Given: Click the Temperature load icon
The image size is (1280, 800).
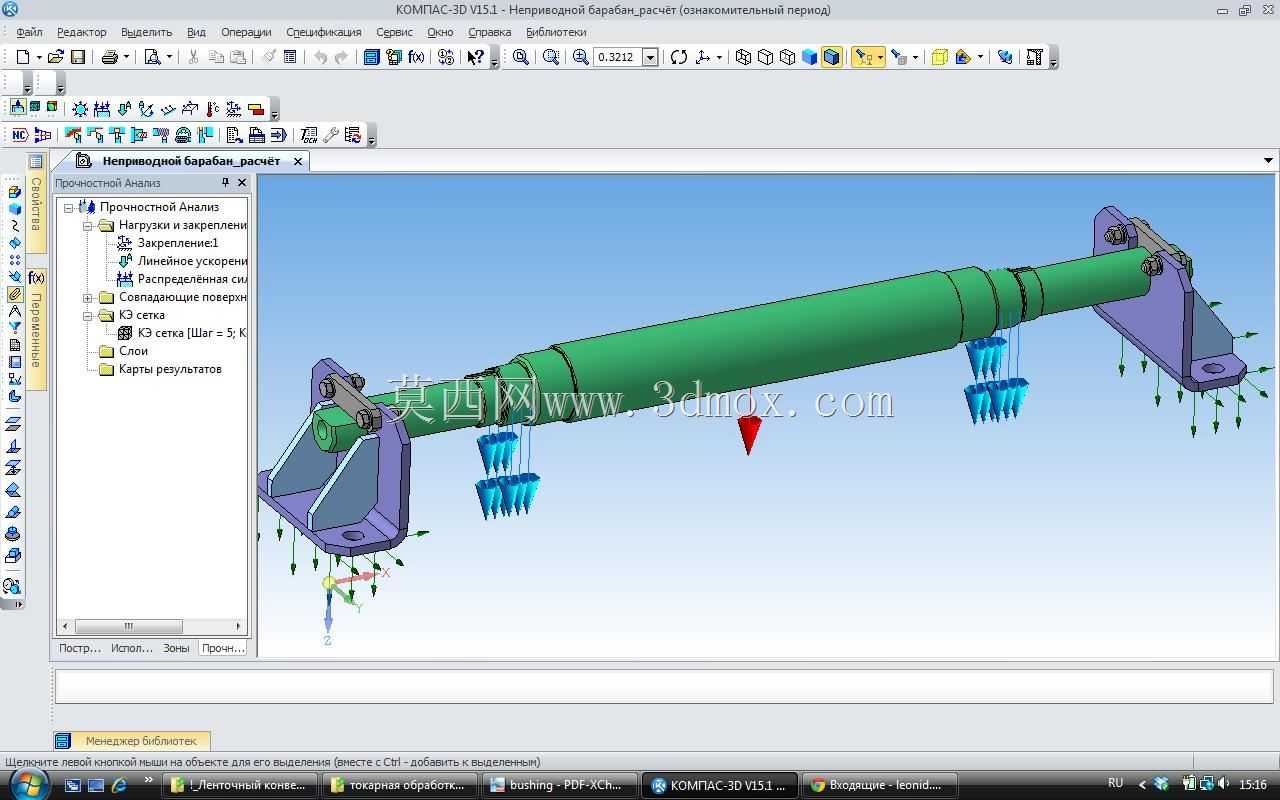Looking at the screenshot, I should pyautogui.click(x=212, y=109).
